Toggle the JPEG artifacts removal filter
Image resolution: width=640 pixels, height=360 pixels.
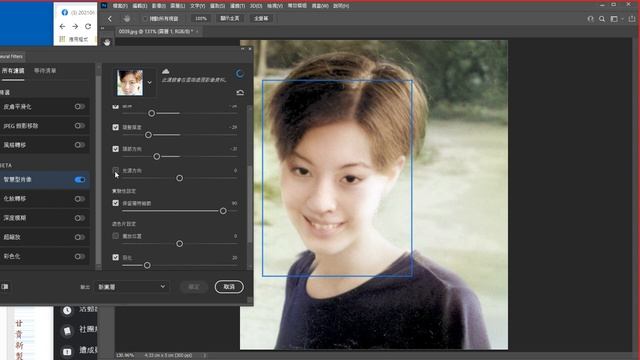click(80, 126)
